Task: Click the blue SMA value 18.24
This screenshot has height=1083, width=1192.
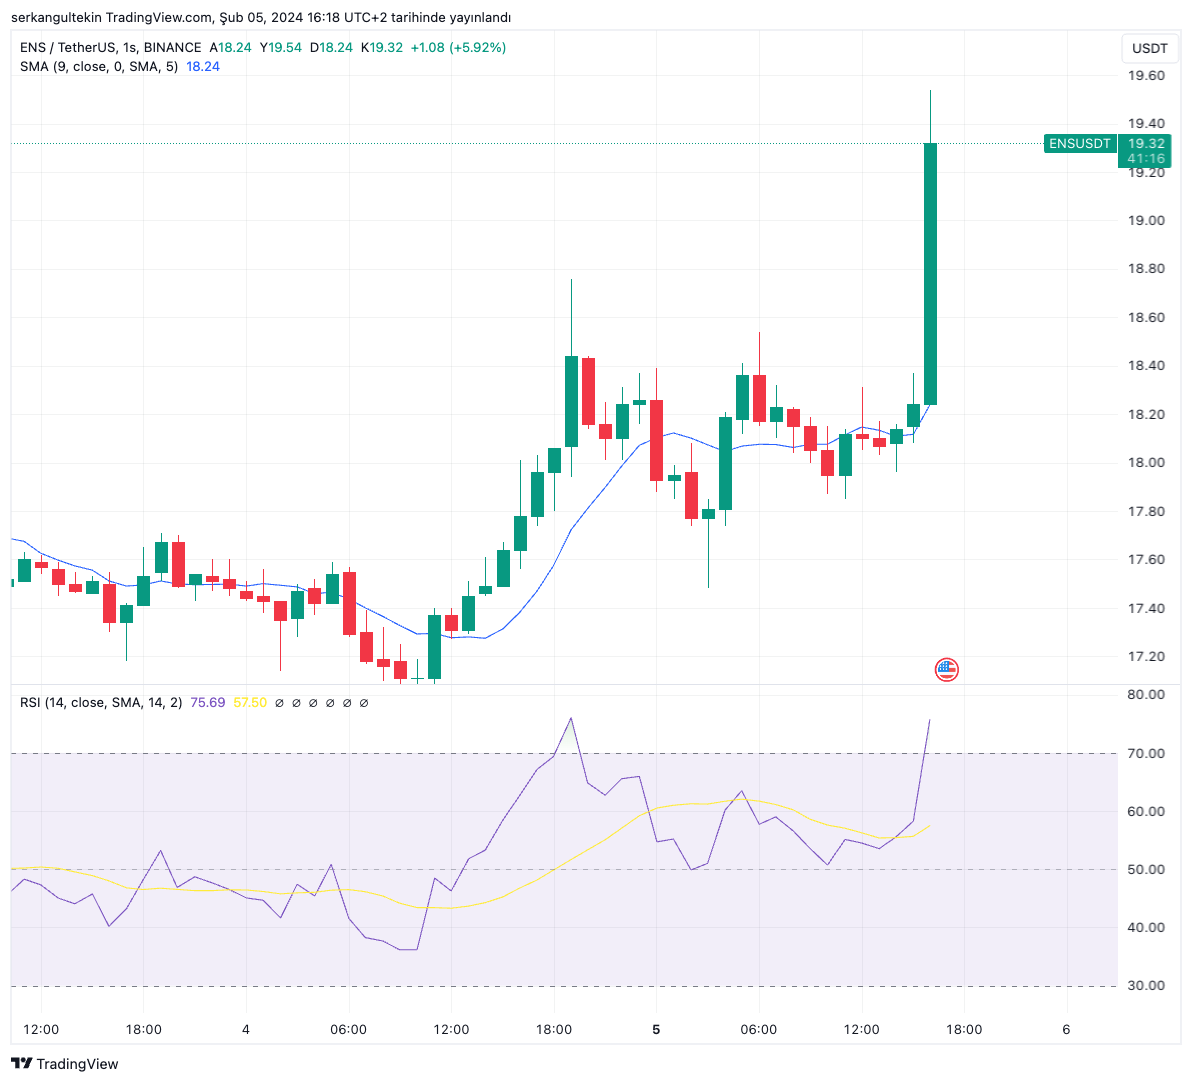Action: tap(203, 66)
